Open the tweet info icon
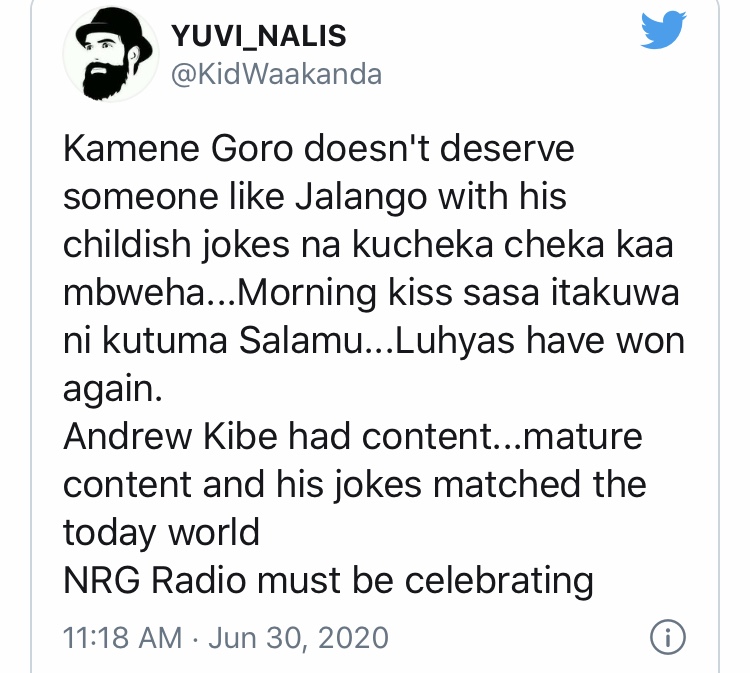Viewport: 750px width, 673px height. 668,638
